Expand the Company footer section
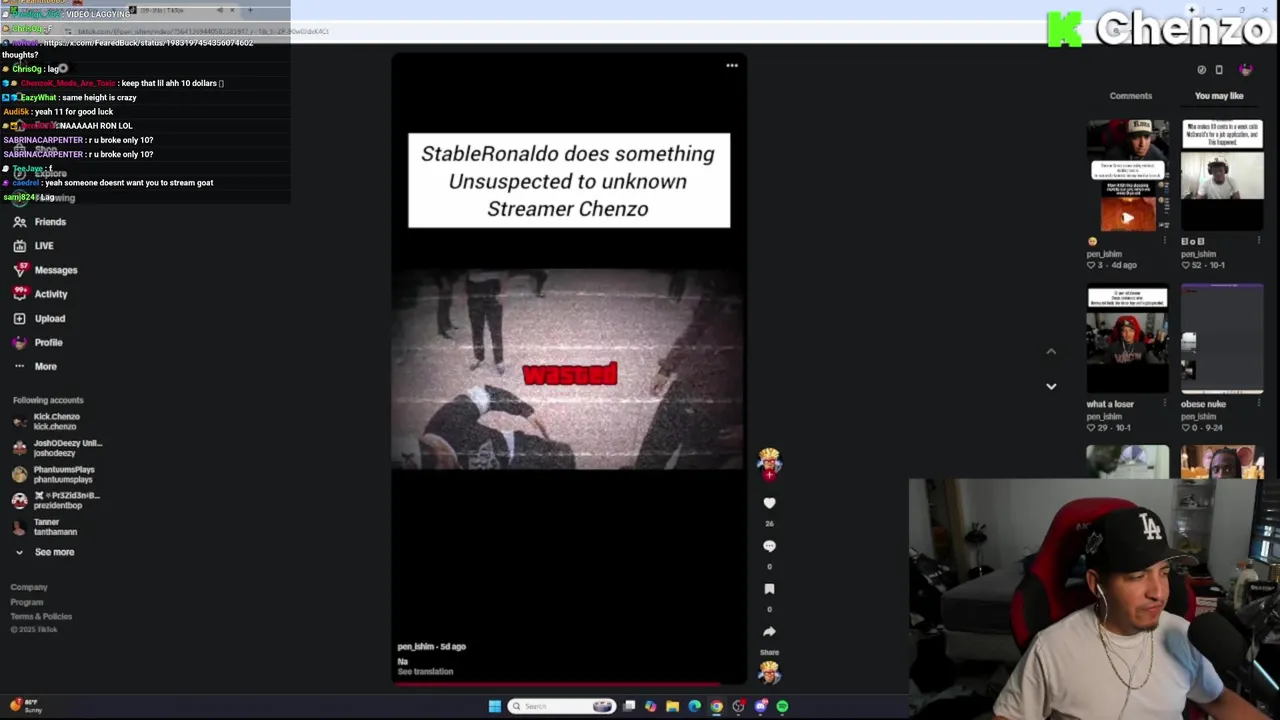 tap(29, 587)
